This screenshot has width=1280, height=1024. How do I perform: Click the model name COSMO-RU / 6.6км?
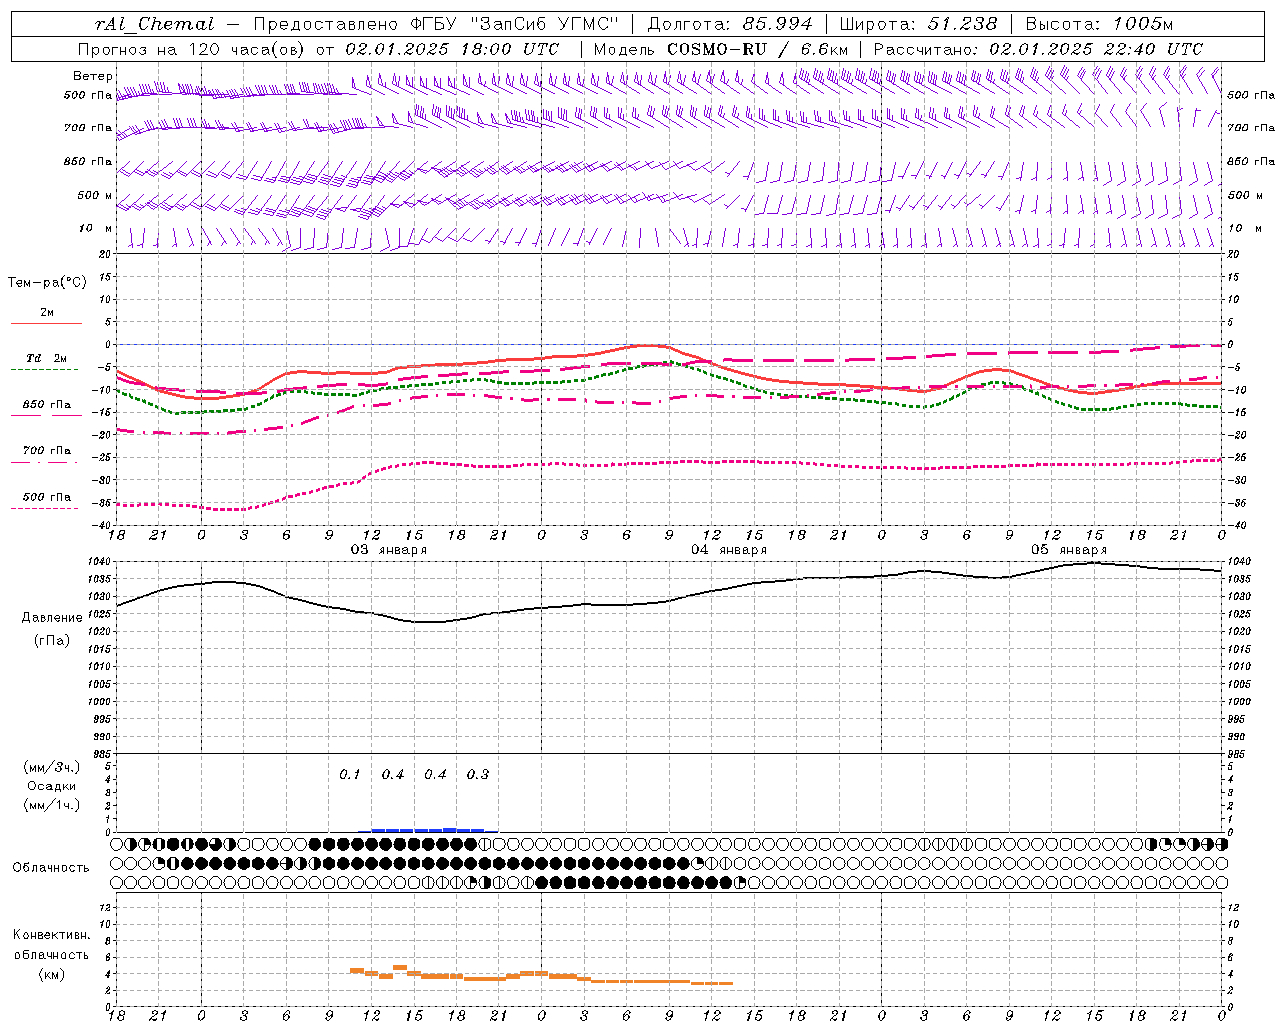click(757, 49)
